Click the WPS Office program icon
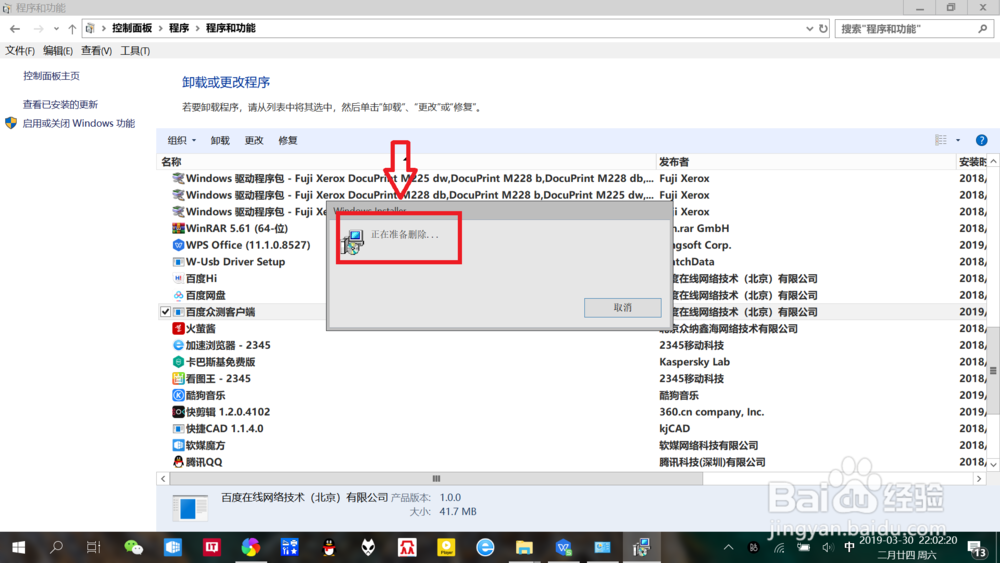 pos(178,245)
